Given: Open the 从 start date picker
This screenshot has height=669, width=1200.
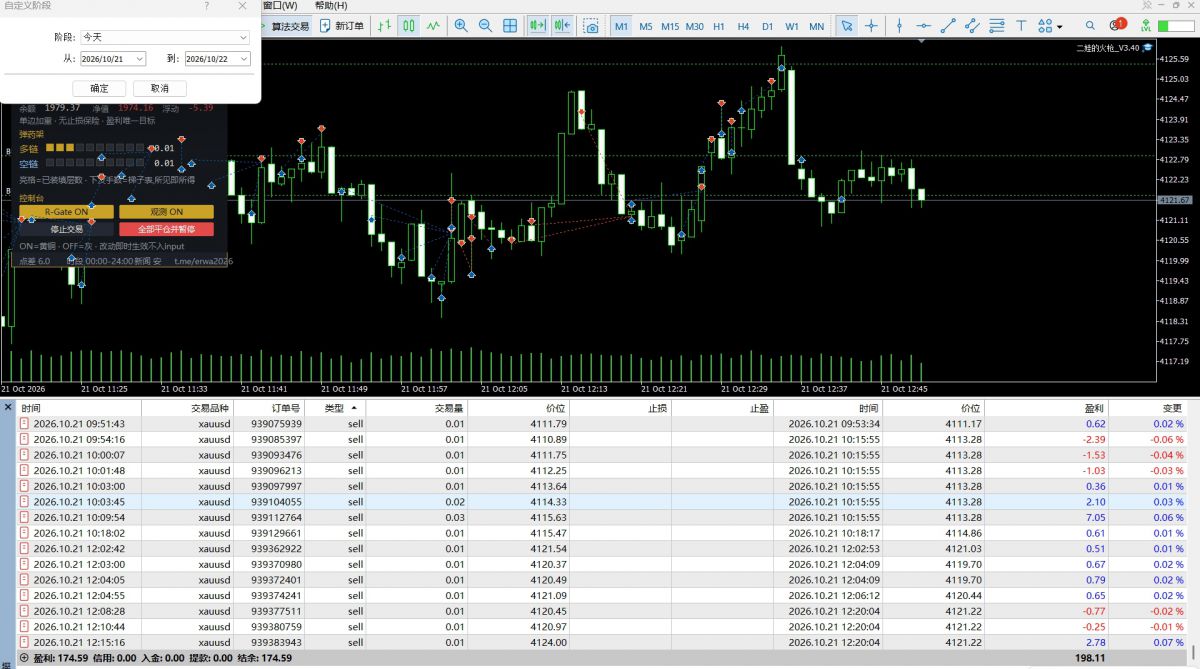Looking at the screenshot, I should click(x=113, y=59).
